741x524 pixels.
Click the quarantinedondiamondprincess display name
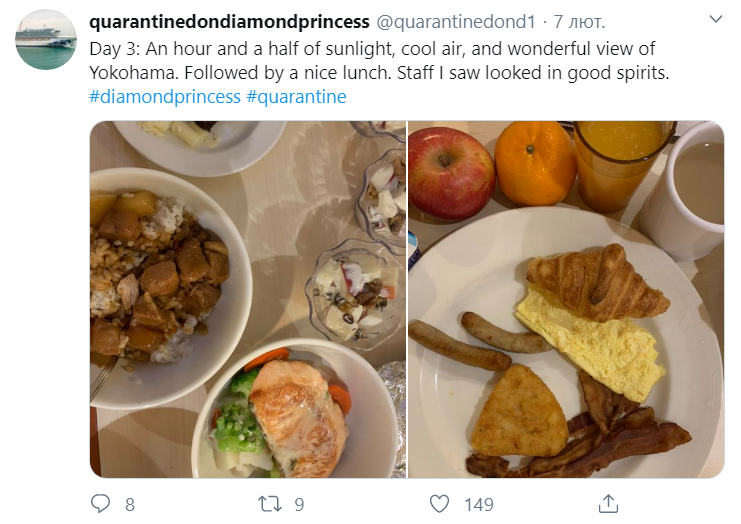(229, 22)
